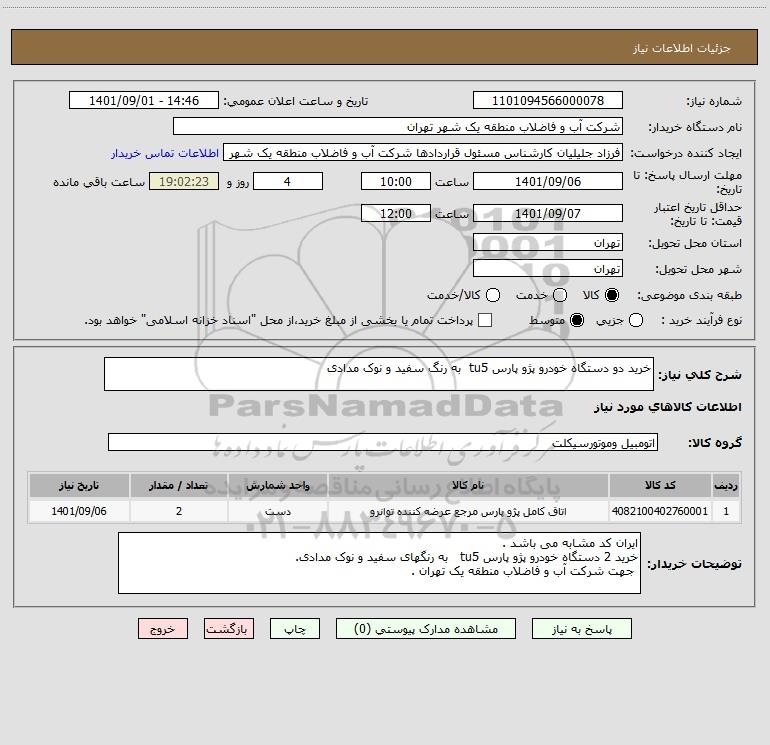This screenshot has width=770, height=745.
Task: Select the خدمت radio button
Action: click(560, 295)
